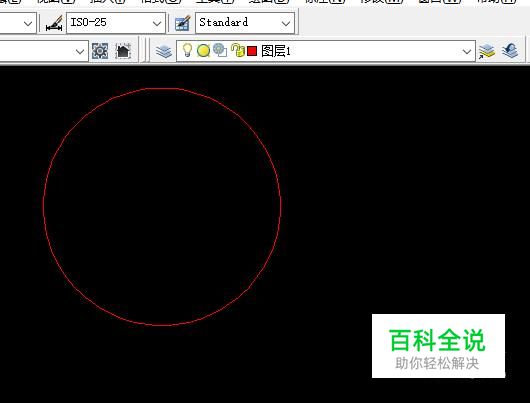Click the house-shaped workspace icon
The height and width of the screenshot is (403, 530).
click(123, 51)
